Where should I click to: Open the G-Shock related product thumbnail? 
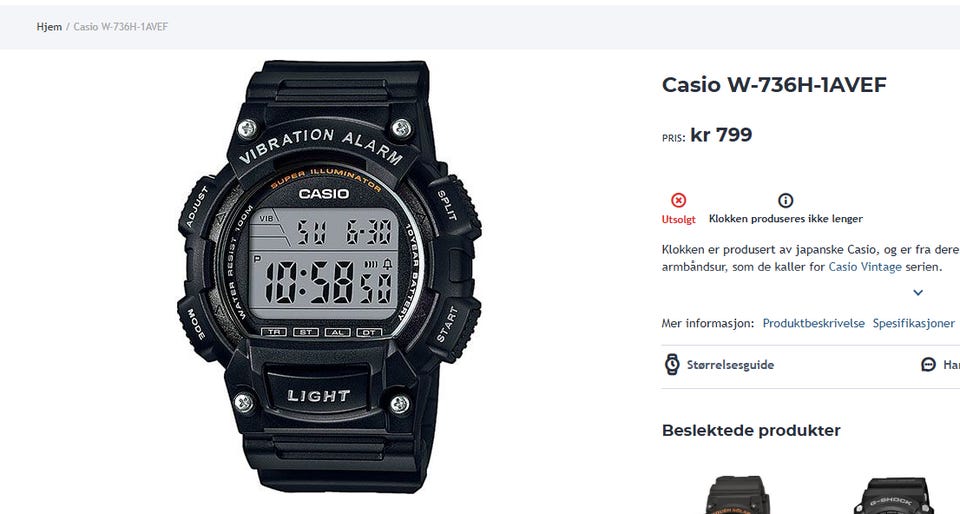pyautogui.click(x=894, y=496)
